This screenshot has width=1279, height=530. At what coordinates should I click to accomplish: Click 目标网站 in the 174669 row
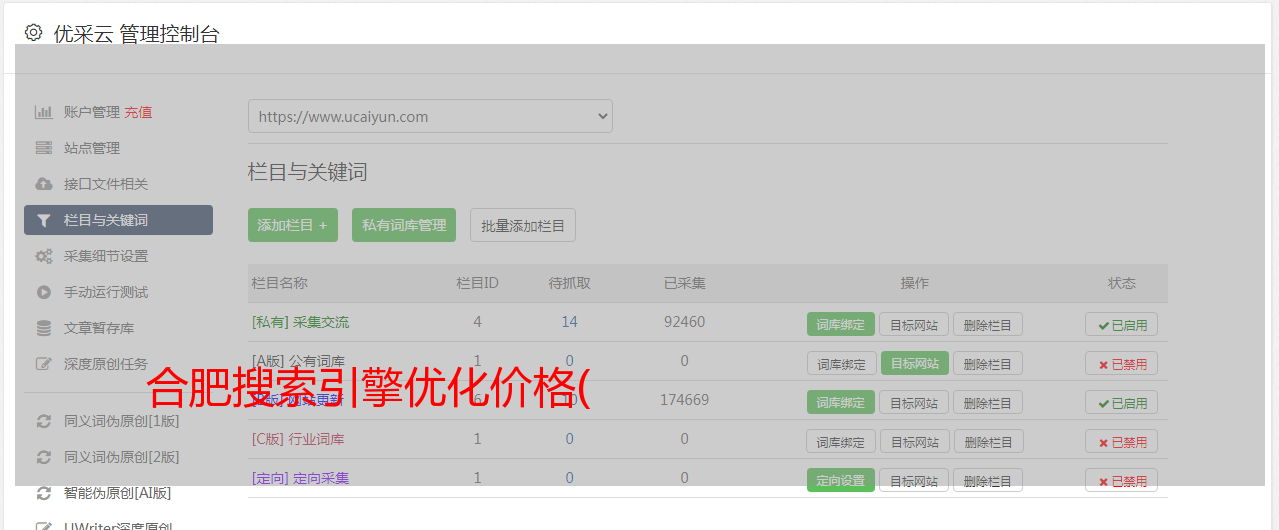tap(915, 402)
